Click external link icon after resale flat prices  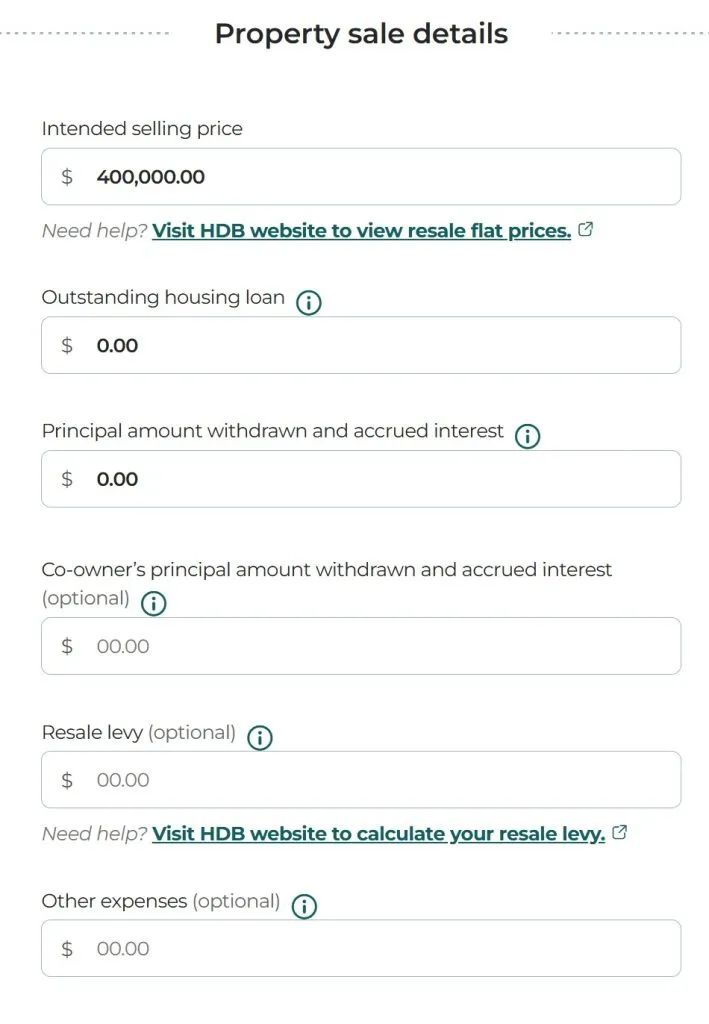click(x=586, y=229)
